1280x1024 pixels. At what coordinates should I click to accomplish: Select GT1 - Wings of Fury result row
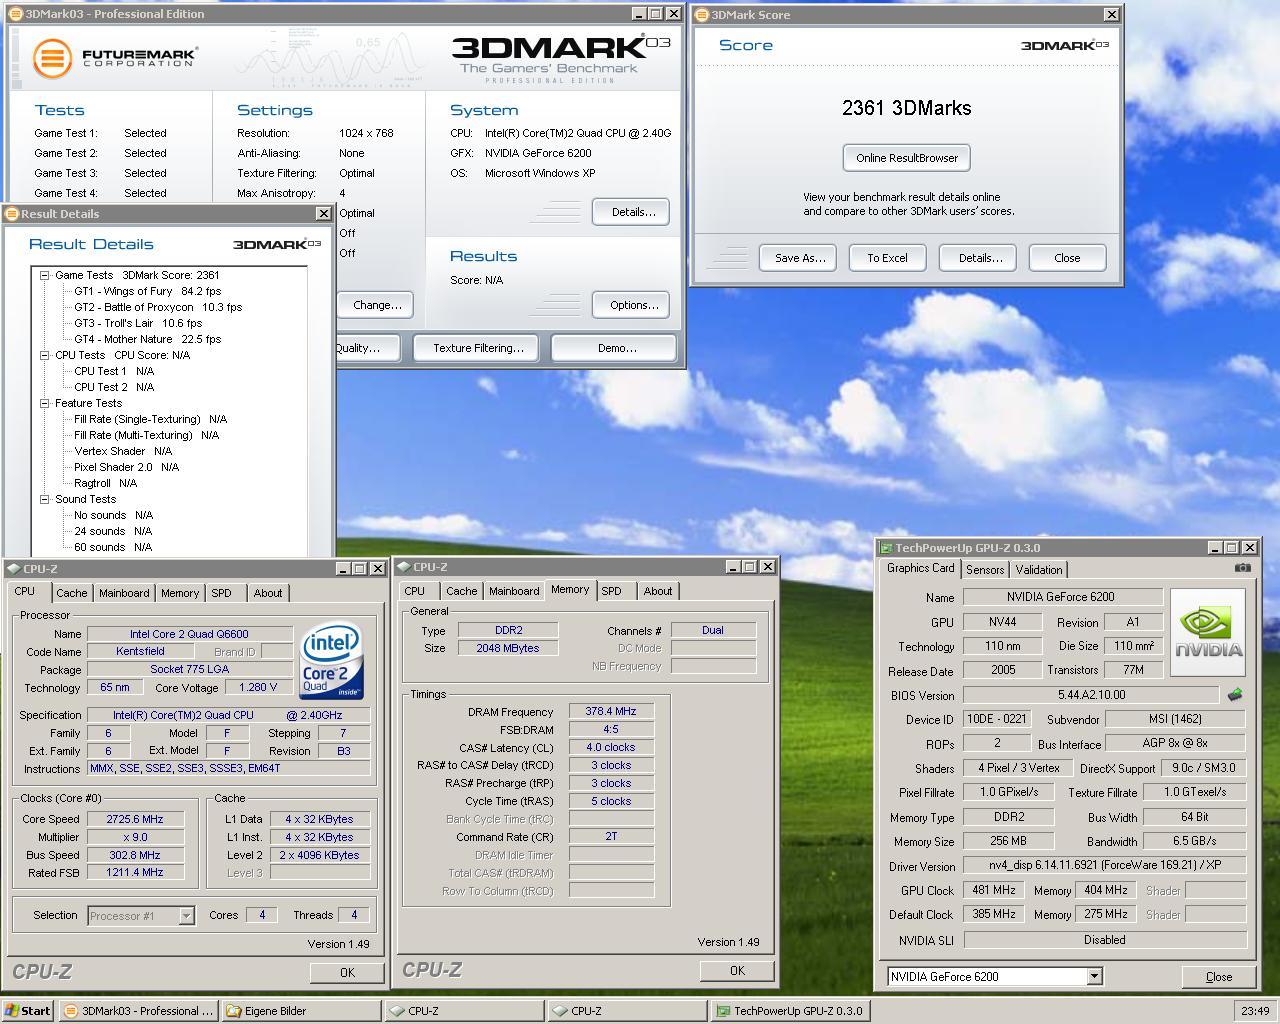pos(148,291)
